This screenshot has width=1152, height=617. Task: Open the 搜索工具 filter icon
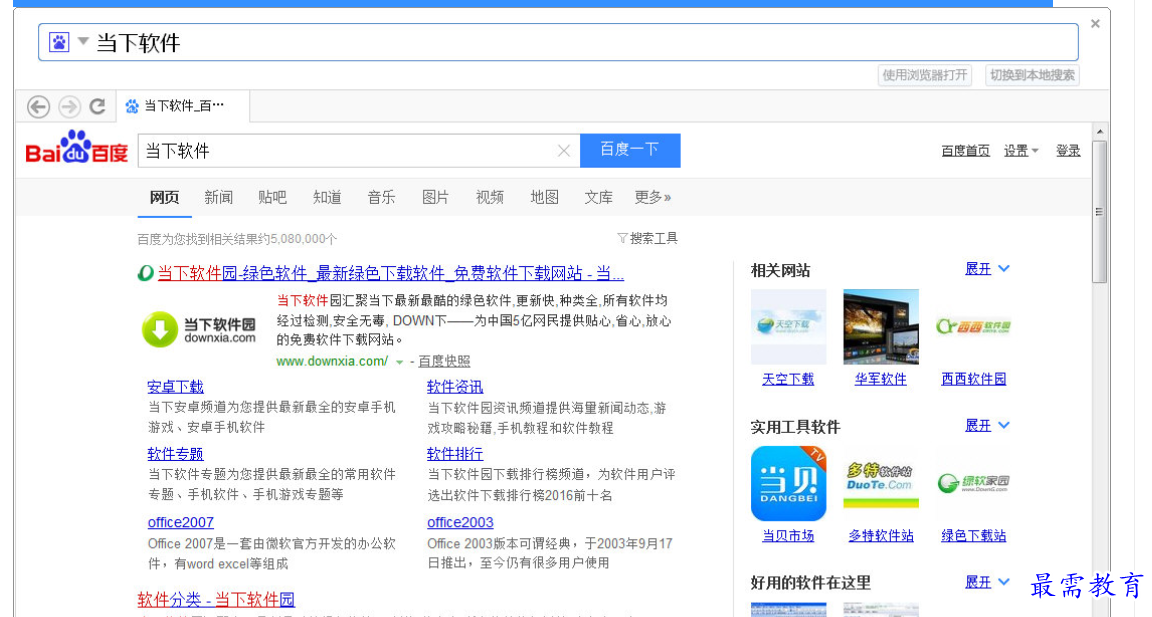pos(647,238)
